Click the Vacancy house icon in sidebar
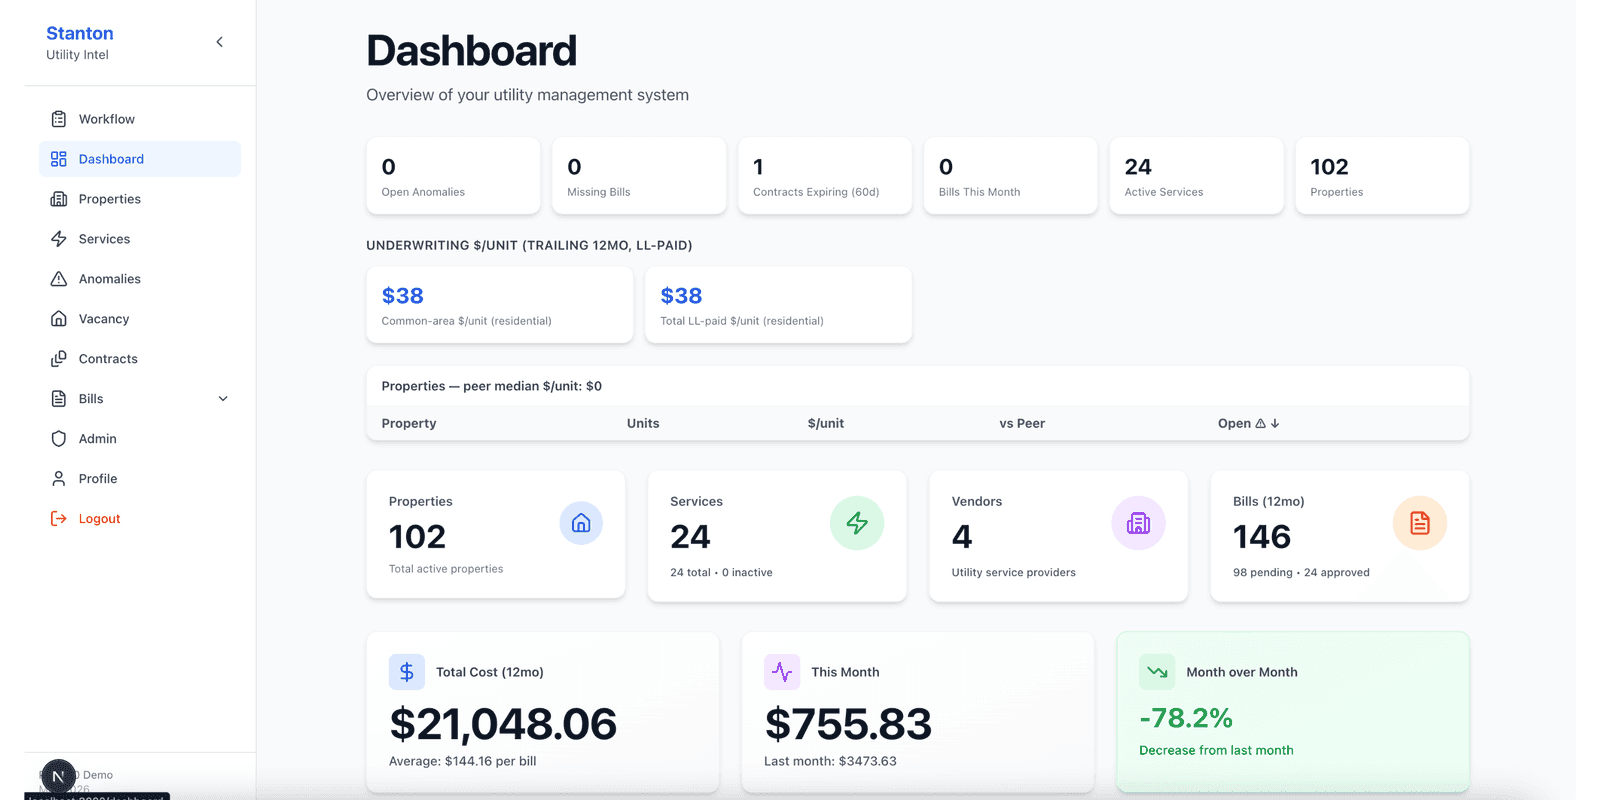 [59, 319]
